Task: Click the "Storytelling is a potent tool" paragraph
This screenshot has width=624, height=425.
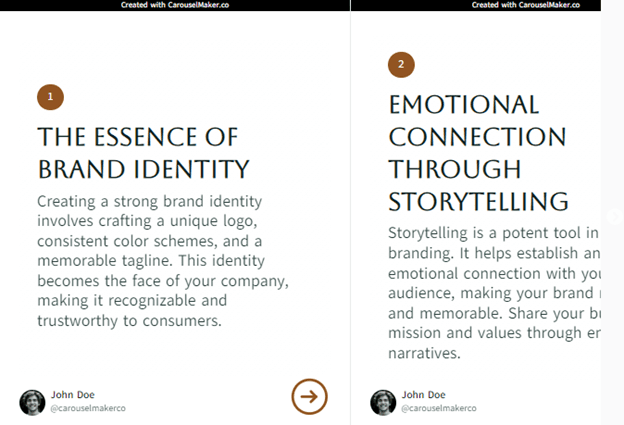Action: point(494,293)
